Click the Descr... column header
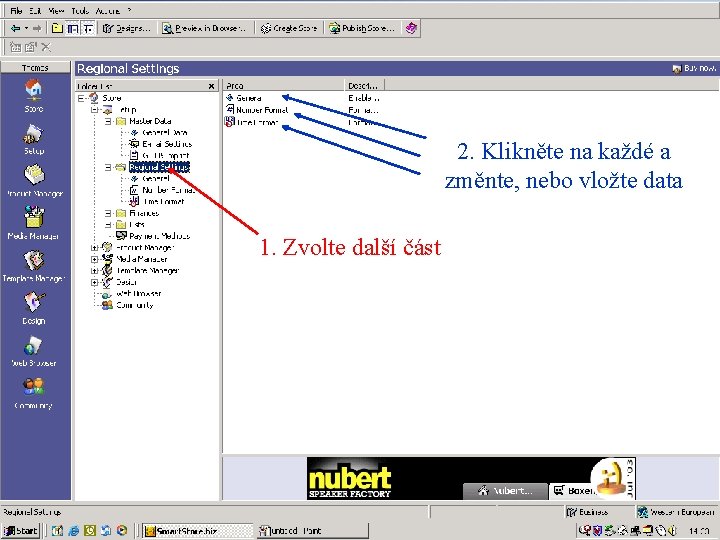 [x=364, y=85]
